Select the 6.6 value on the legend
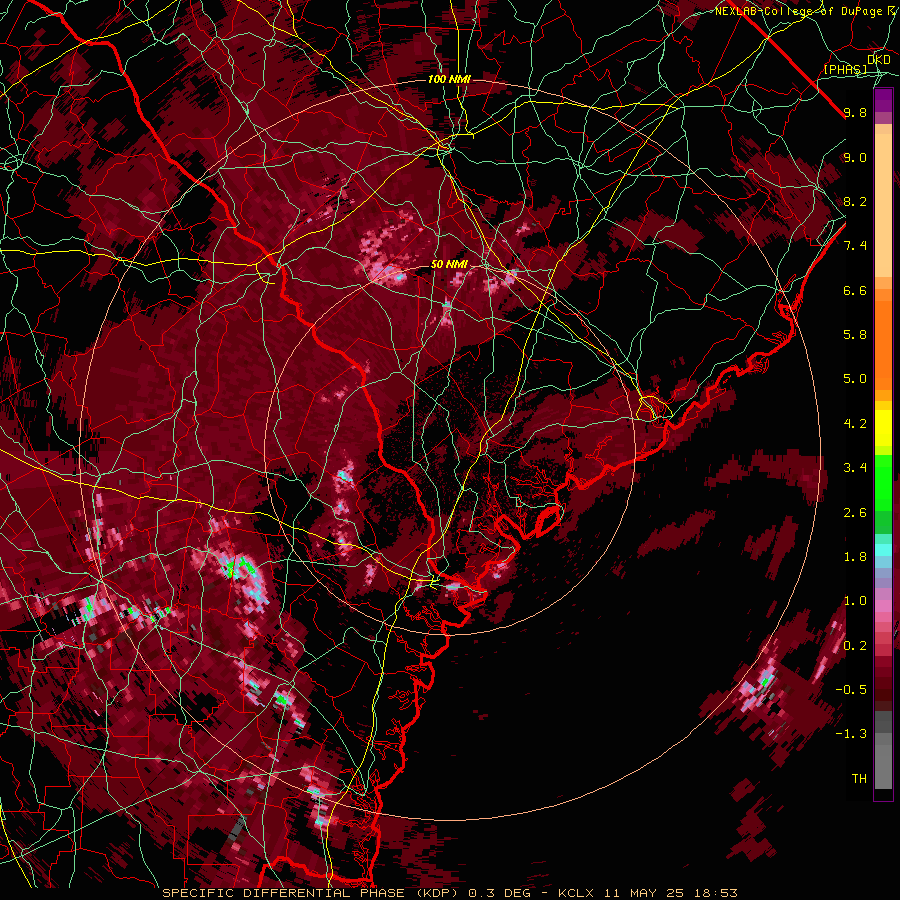This screenshot has height=900, width=900. 855,290
